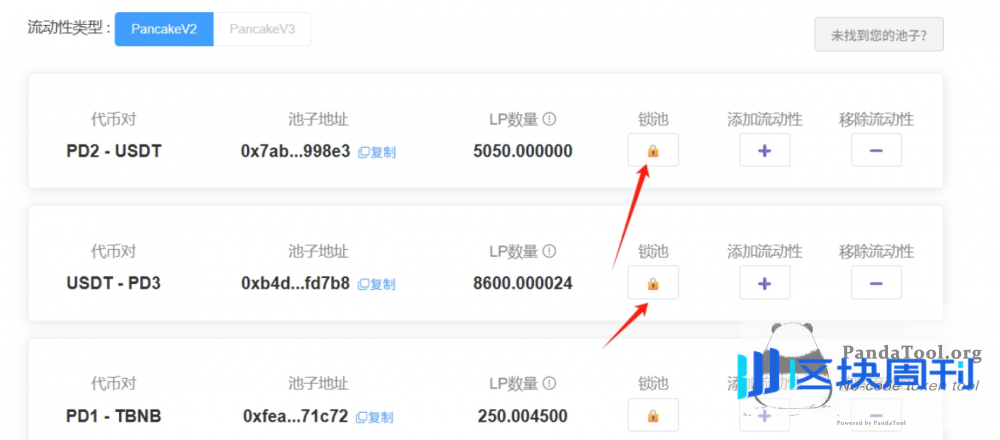Click the PD1 - TBNB token pair name

click(113, 416)
